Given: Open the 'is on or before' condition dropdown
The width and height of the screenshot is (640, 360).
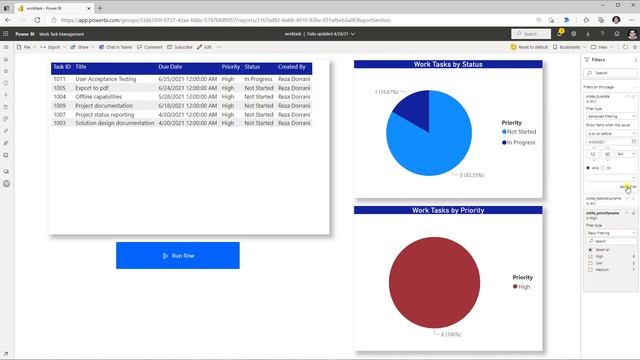Looking at the screenshot, I should click(x=611, y=133).
